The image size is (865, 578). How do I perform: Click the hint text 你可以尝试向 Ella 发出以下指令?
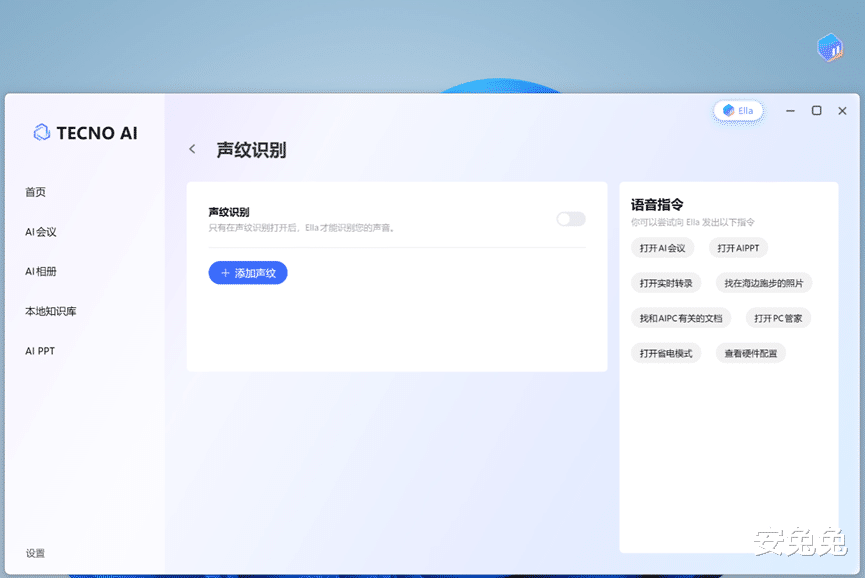pyautogui.click(x=692, y=222)
